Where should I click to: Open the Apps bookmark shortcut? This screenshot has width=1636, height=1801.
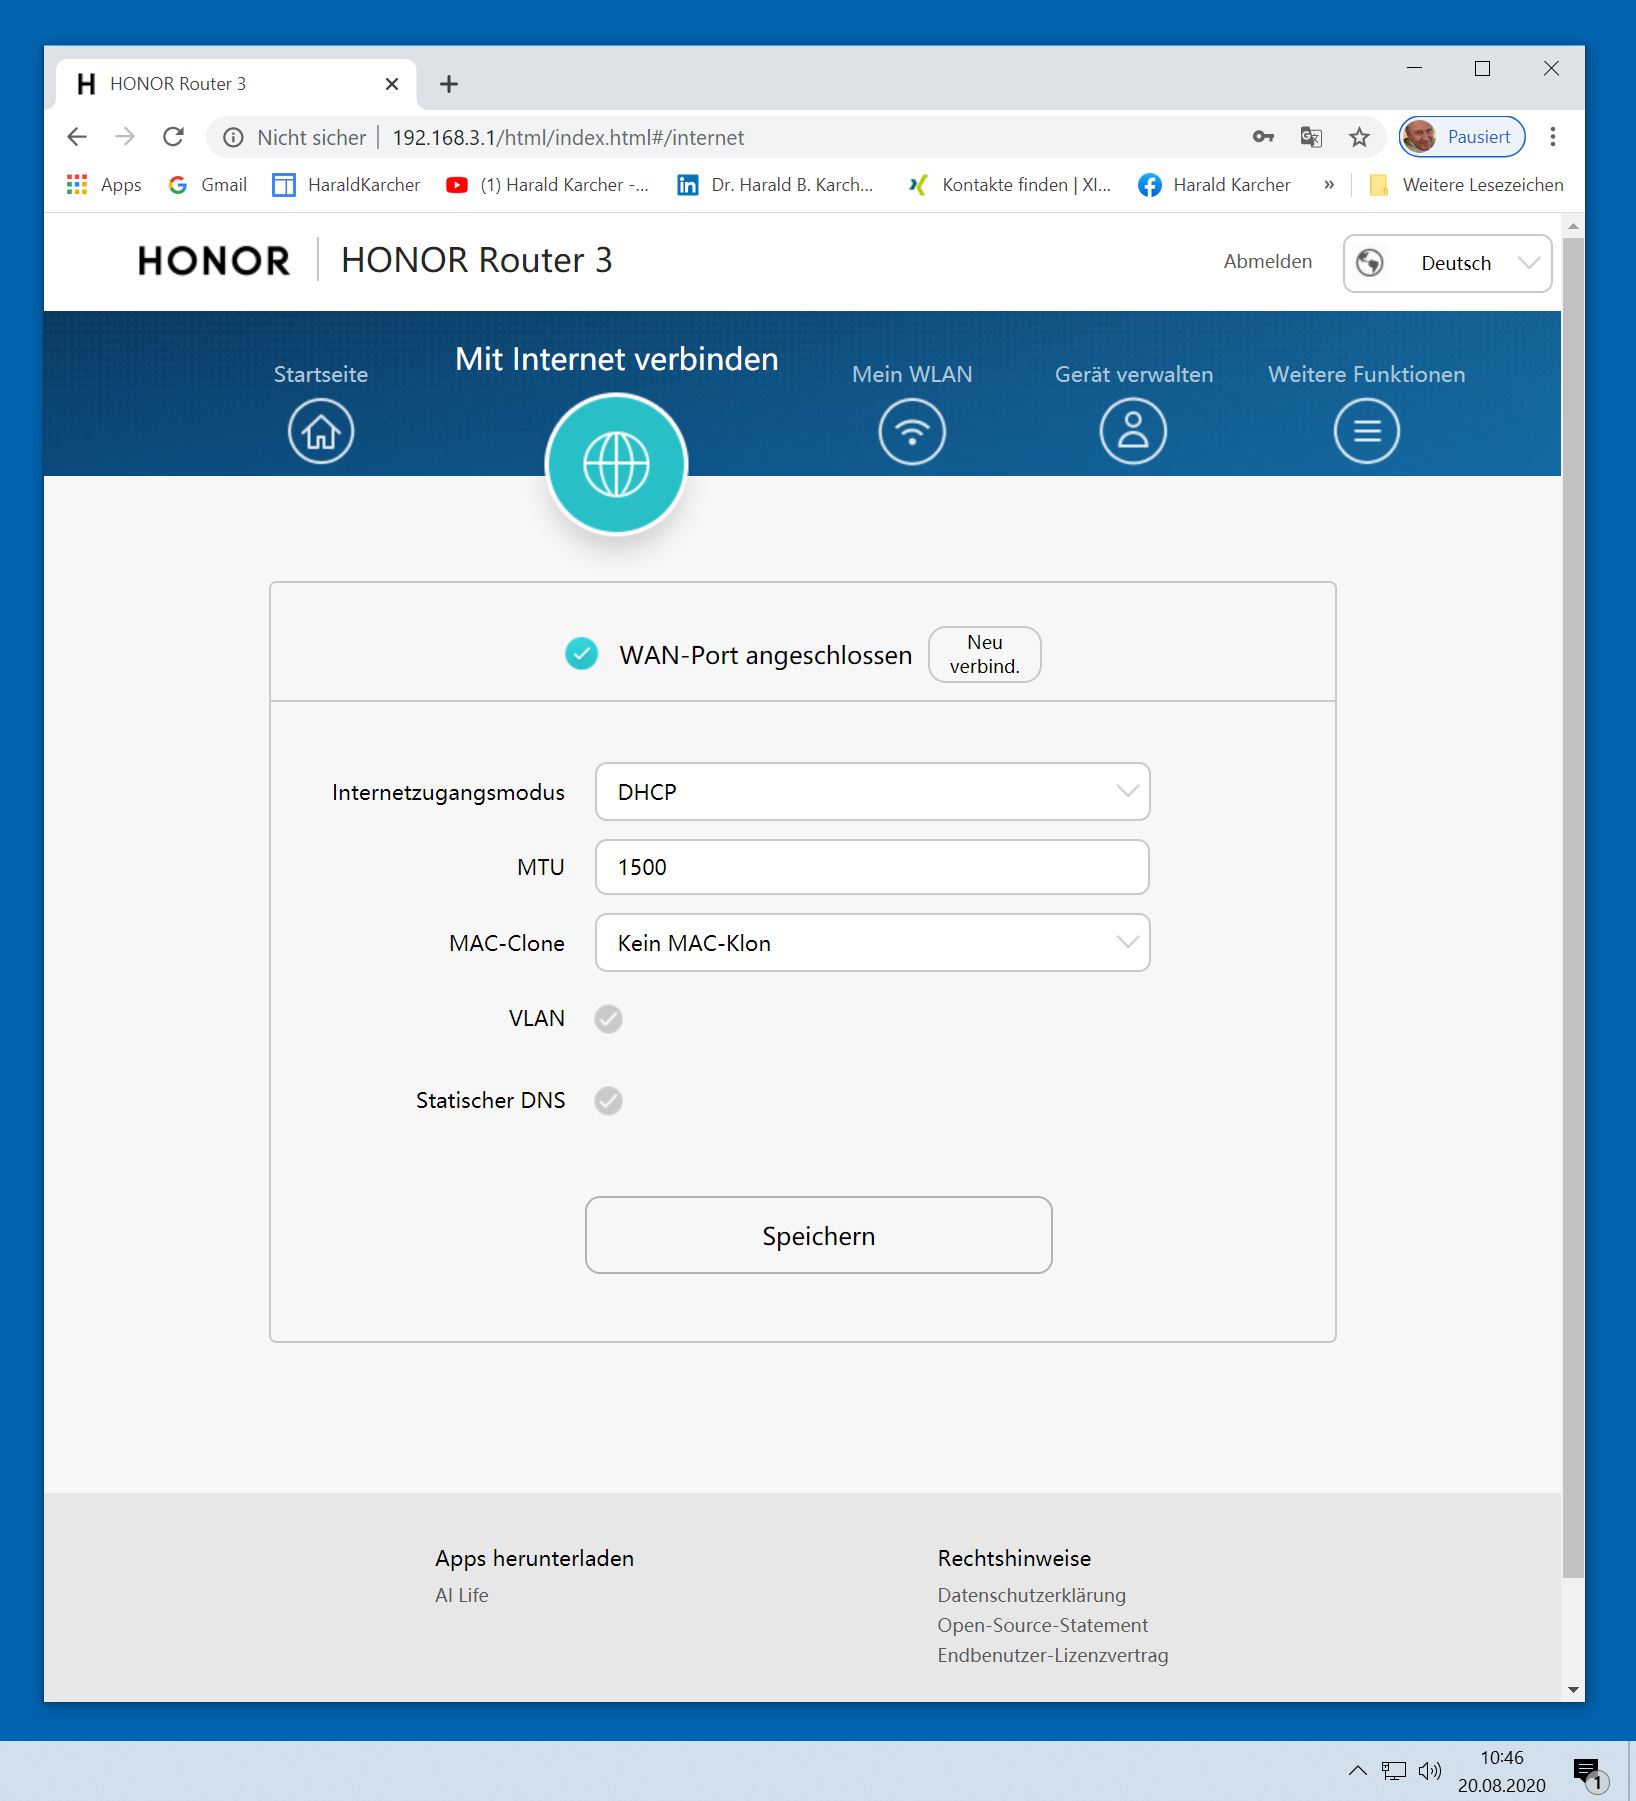pos(104,185)
